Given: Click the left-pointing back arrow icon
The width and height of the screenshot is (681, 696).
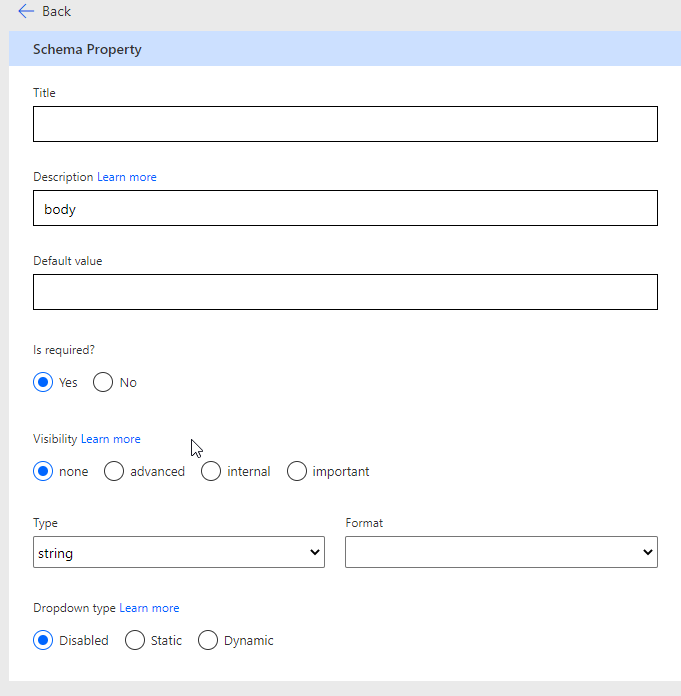Looking at the screenshot, I should tap(26, 11).
